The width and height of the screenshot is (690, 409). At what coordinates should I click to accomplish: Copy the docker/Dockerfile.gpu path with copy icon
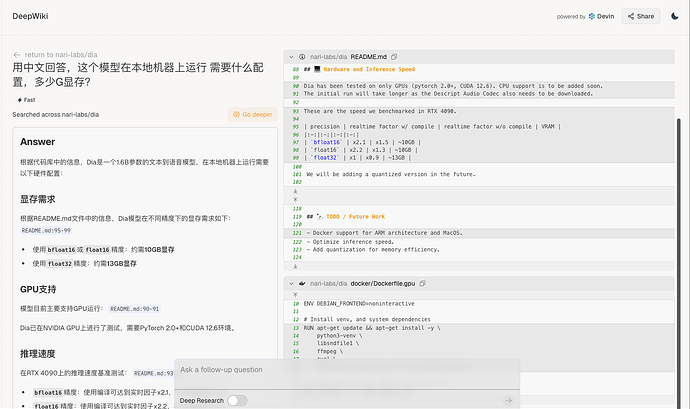(x=422, y=284)
